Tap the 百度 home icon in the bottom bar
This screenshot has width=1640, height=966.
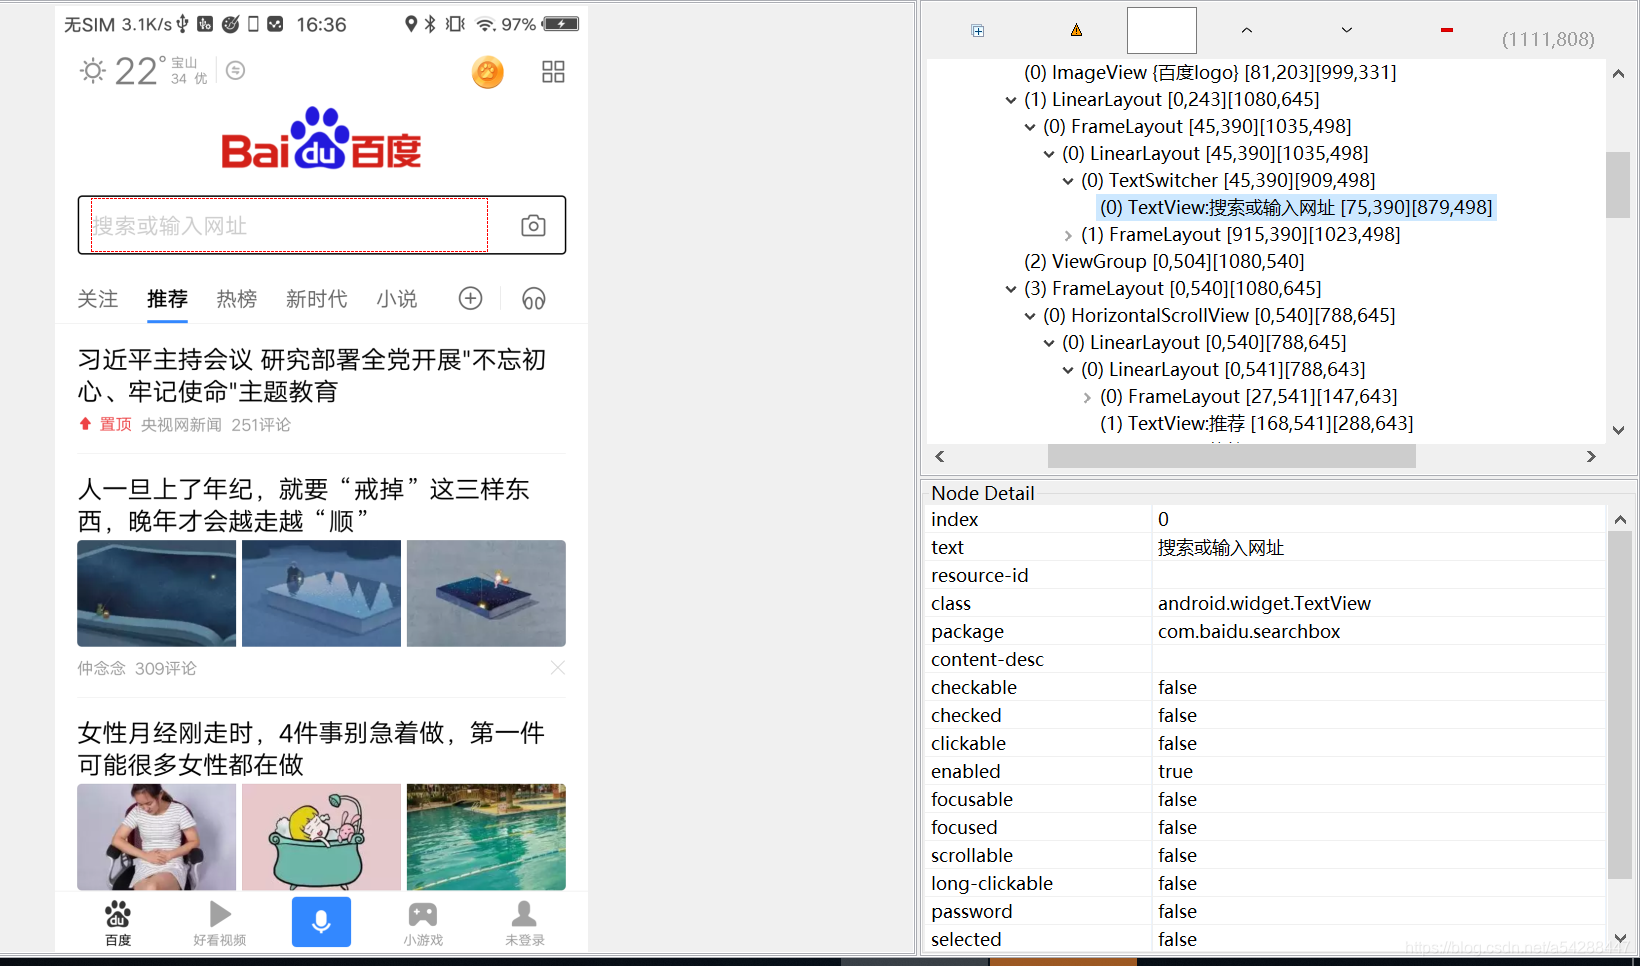tap(118, 923)
